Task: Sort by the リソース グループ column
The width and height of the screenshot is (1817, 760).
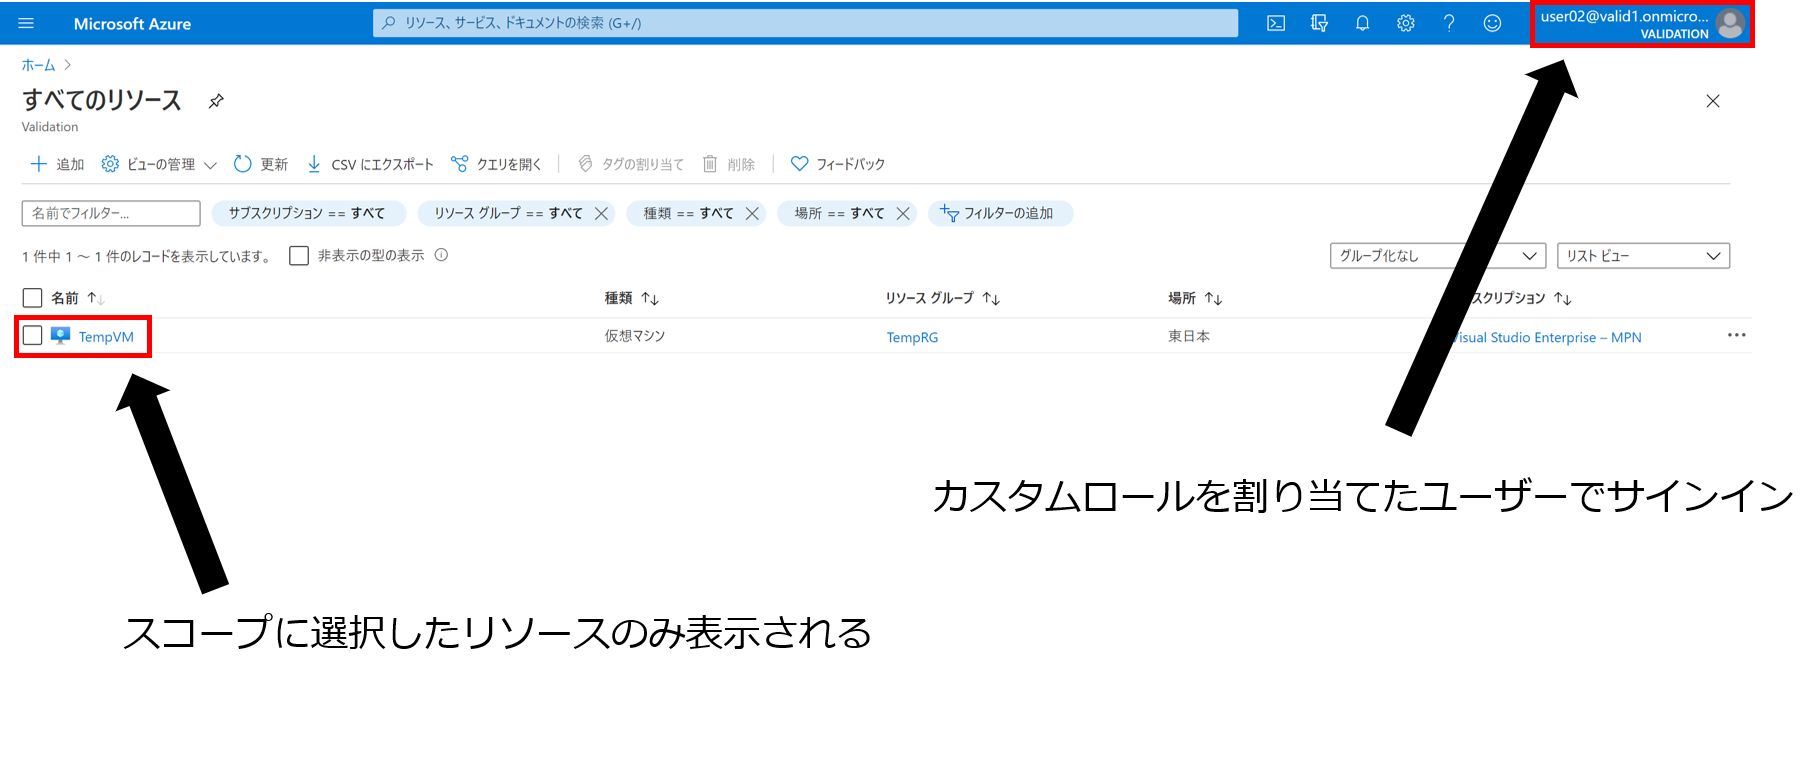Action: pyautogui.click(x=942, y=298)
